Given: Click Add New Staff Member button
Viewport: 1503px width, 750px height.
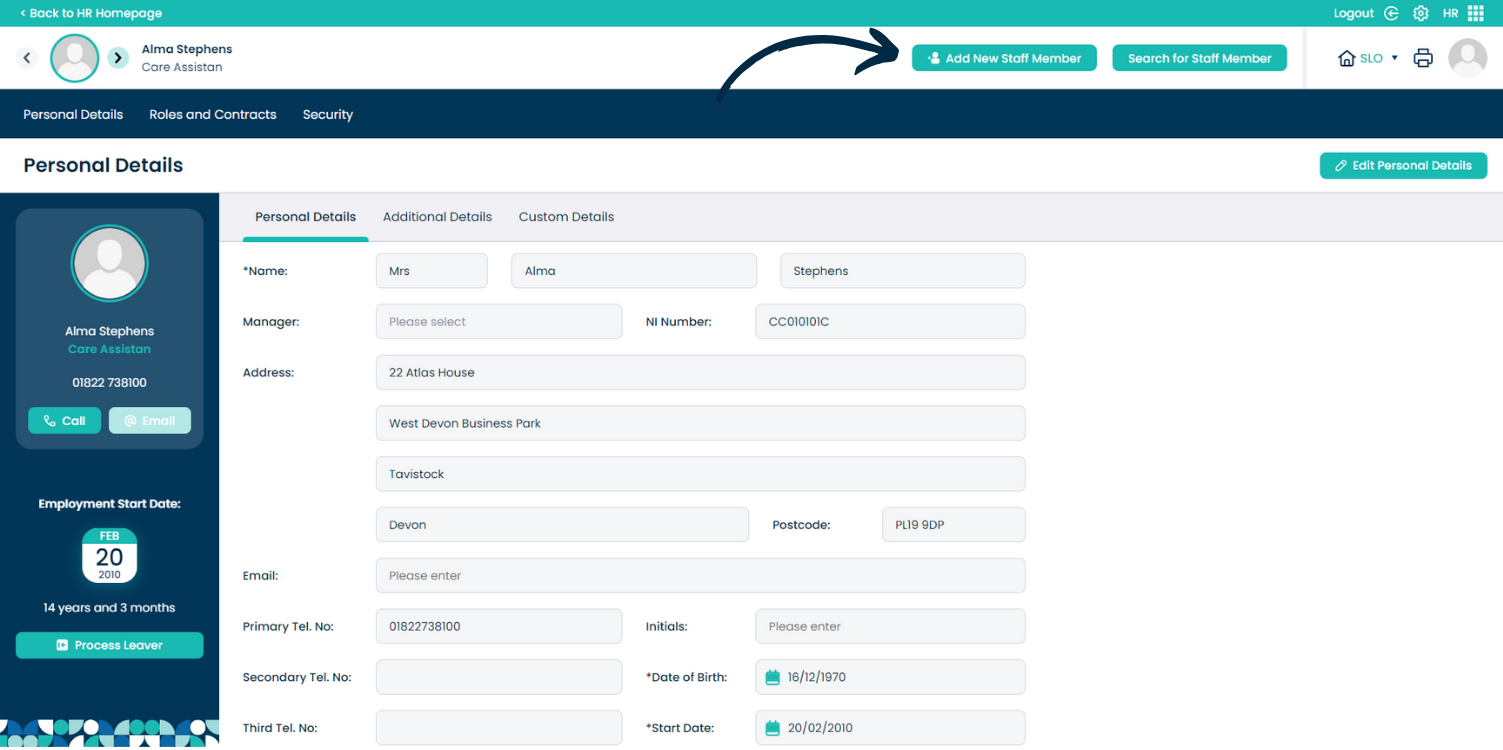Looking at the screenshot, I should 1004,58.
